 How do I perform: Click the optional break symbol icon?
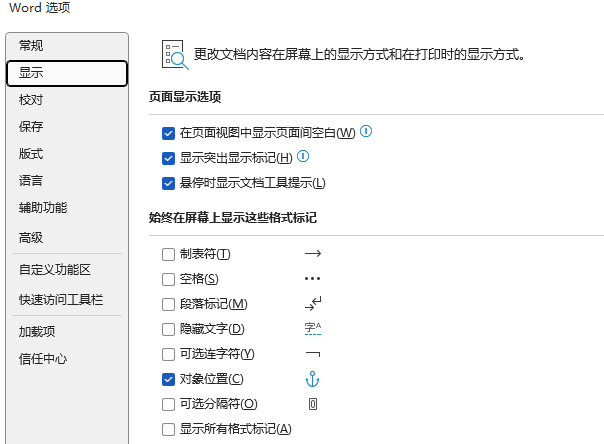pos(312,404)
